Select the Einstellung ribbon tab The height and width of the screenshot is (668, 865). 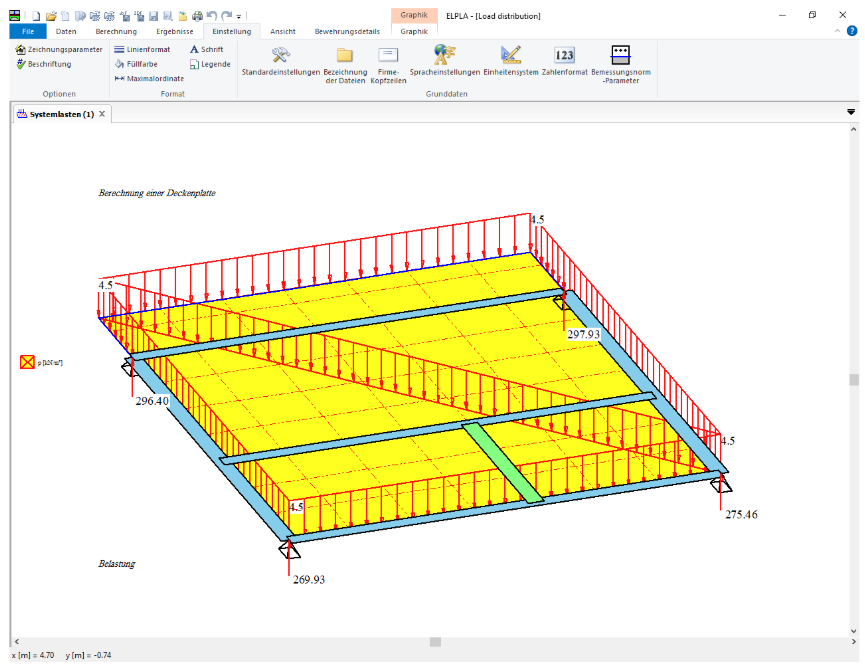[x=232, y=31]
